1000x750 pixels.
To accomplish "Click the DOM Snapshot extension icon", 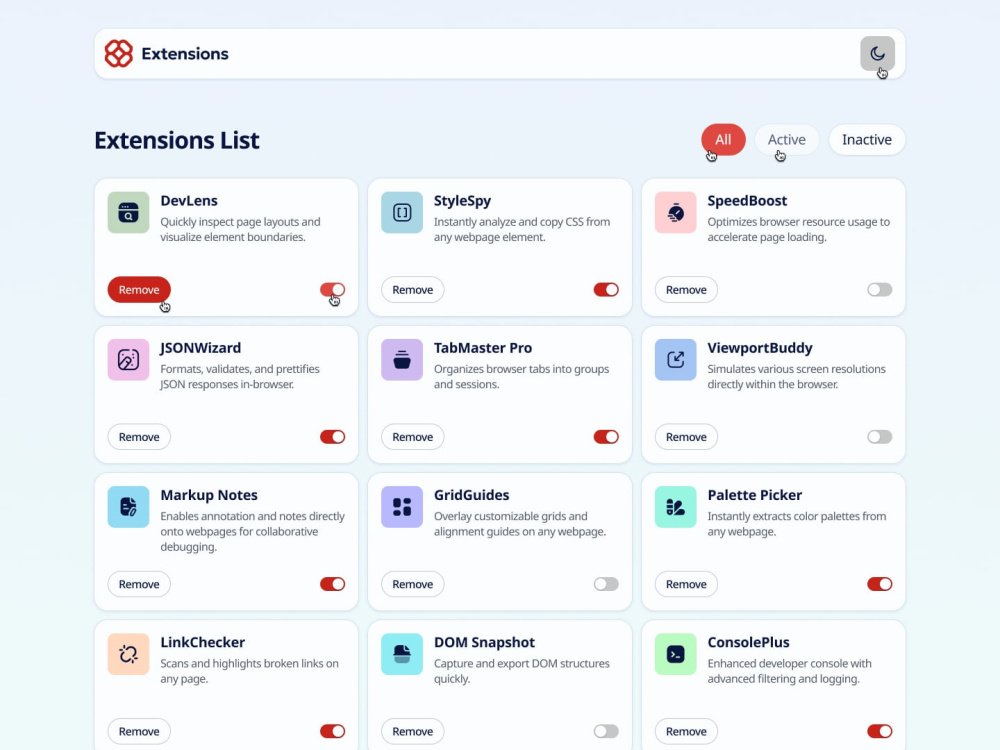I will tap(402, 654).
